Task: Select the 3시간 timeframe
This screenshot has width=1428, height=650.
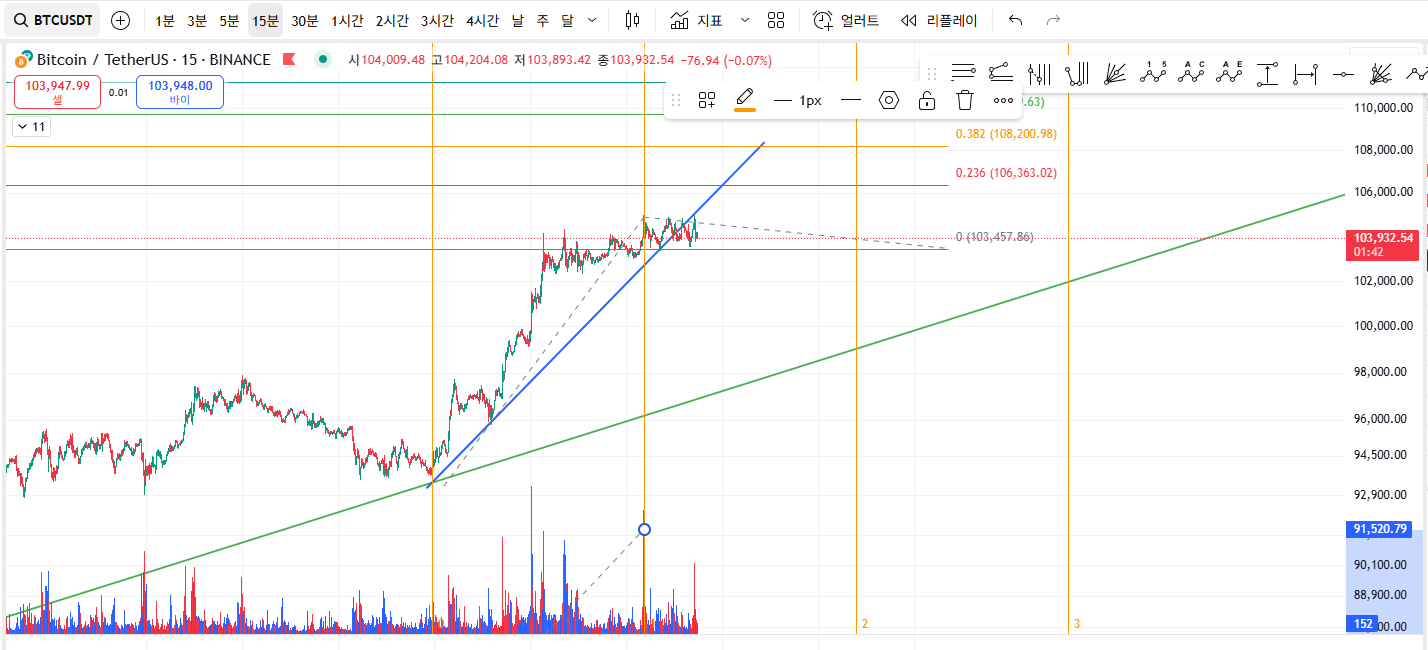Action: point(437,20)
